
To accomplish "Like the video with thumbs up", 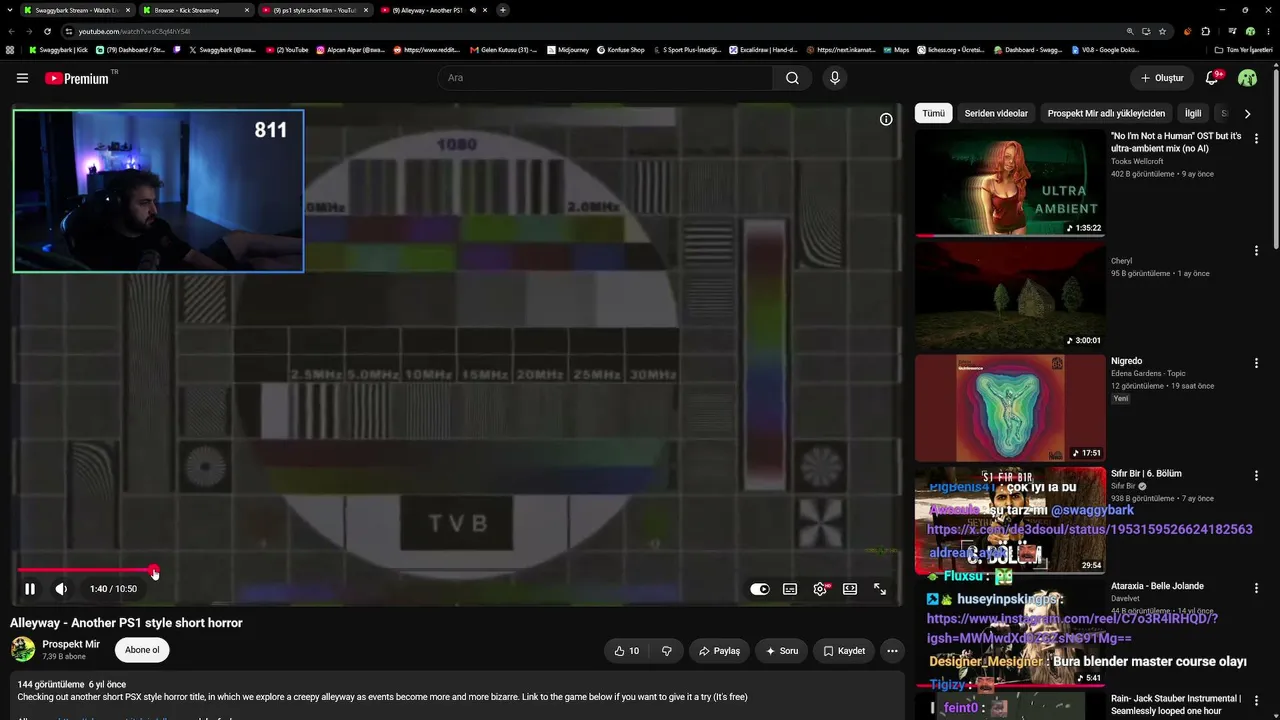I will pyautogui.click(x=627, y=651).
